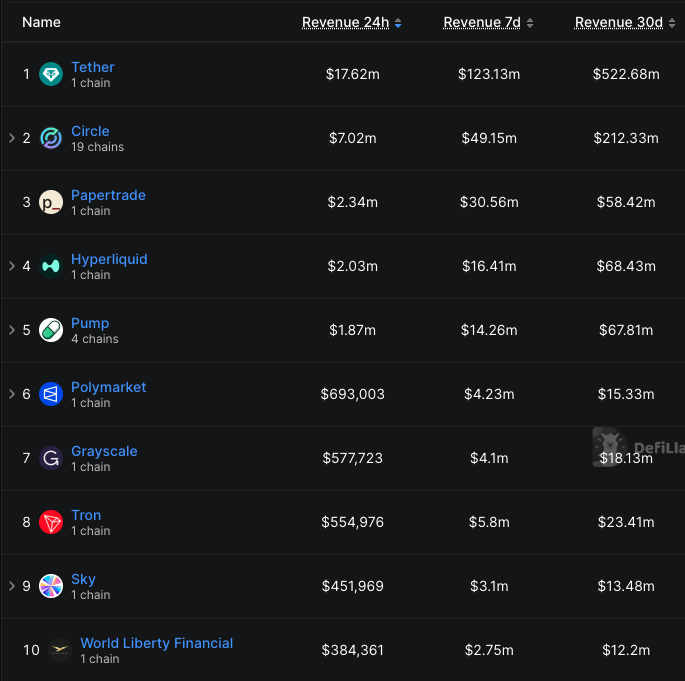
Task: Open the World Liberty Financial link
Action: point(156,643)
